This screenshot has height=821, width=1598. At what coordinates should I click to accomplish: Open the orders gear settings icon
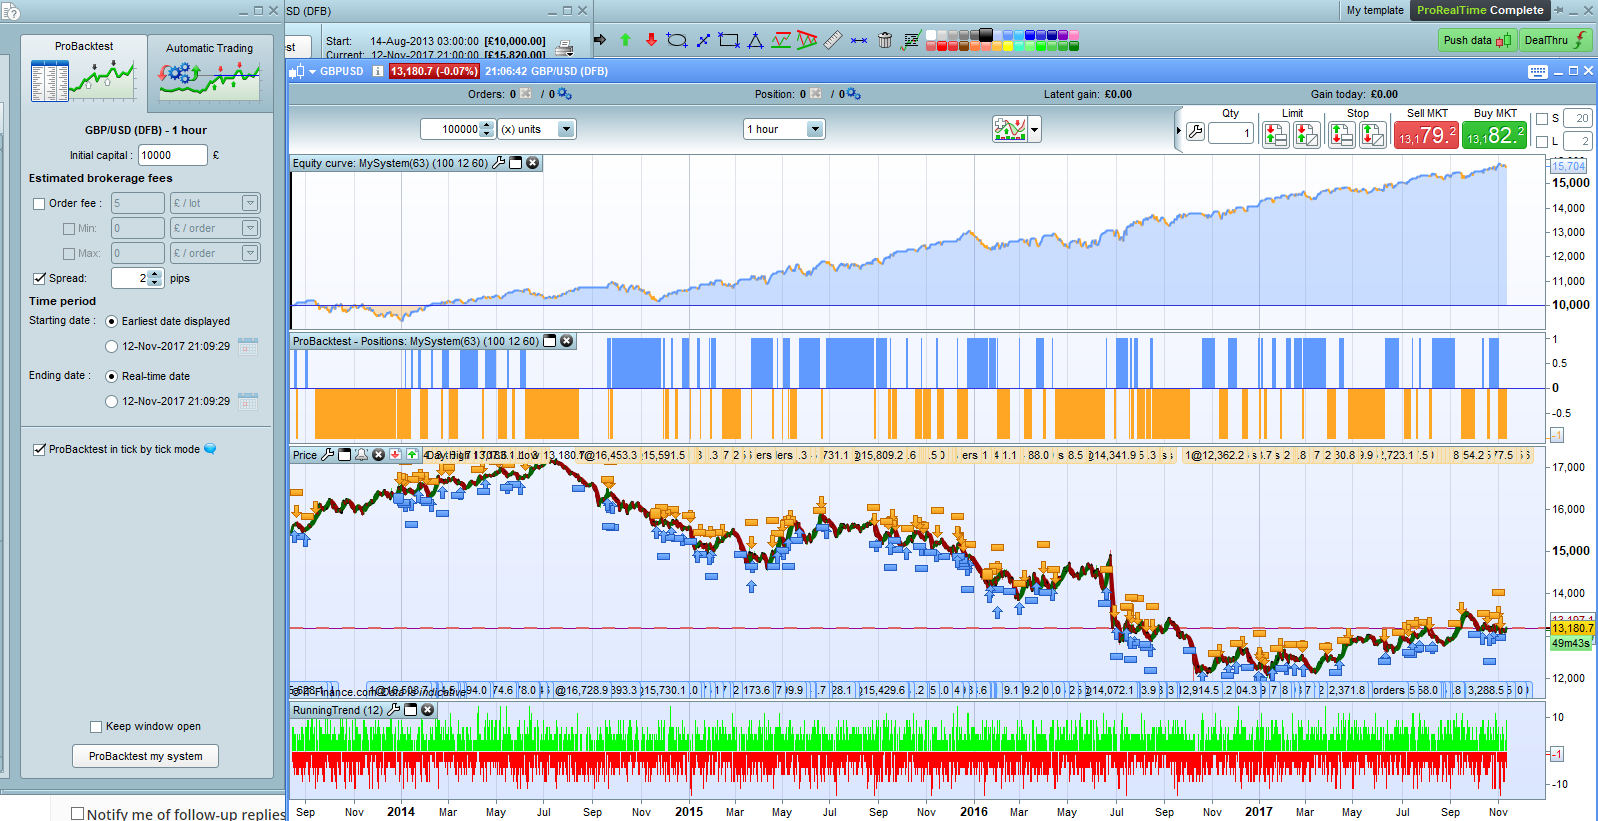point(564,94)
